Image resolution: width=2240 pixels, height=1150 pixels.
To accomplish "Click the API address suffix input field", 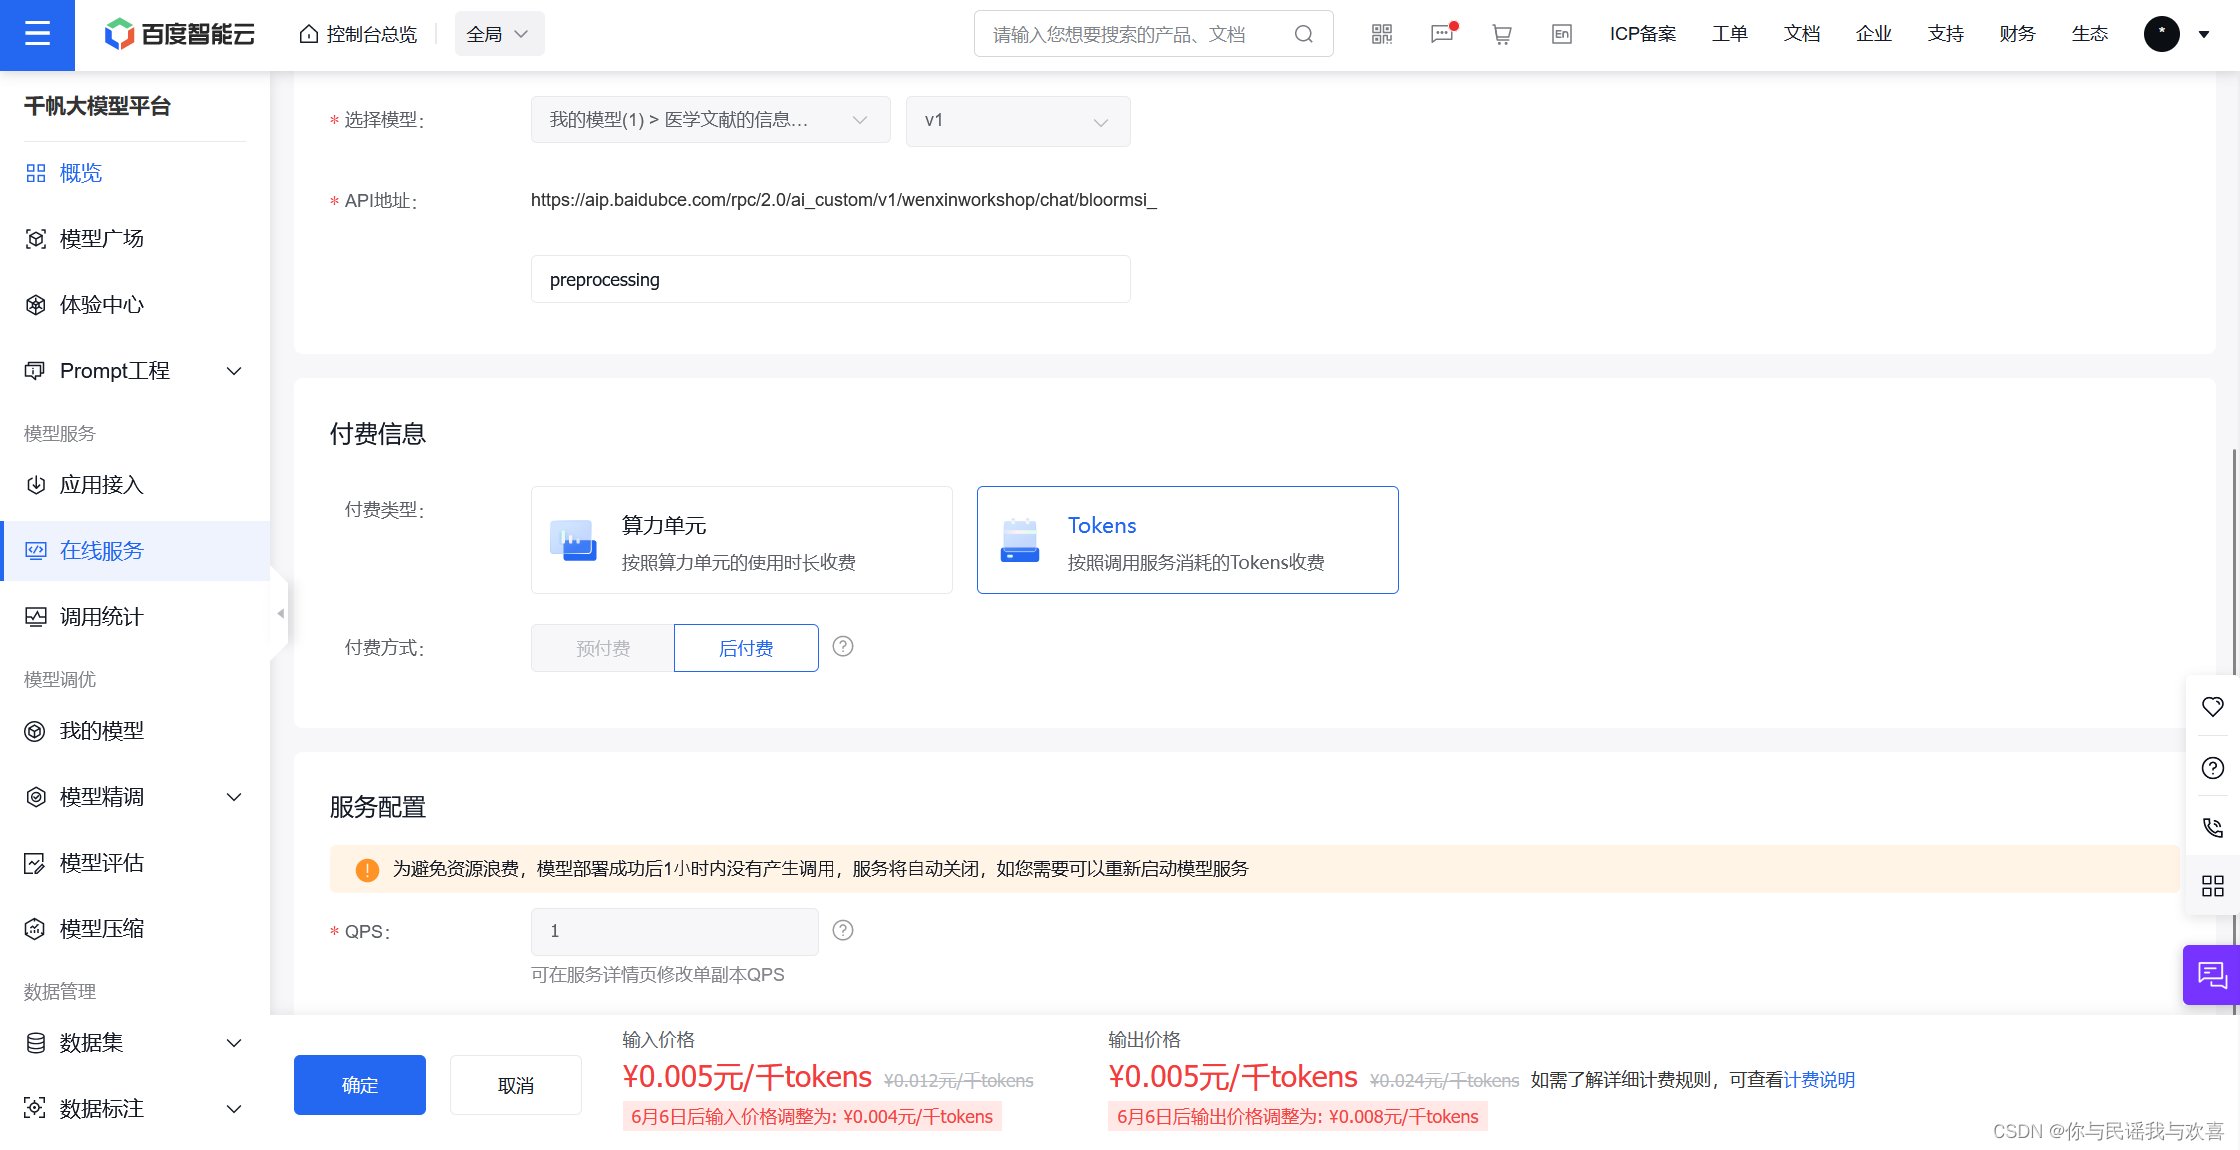I will [830, 279].
